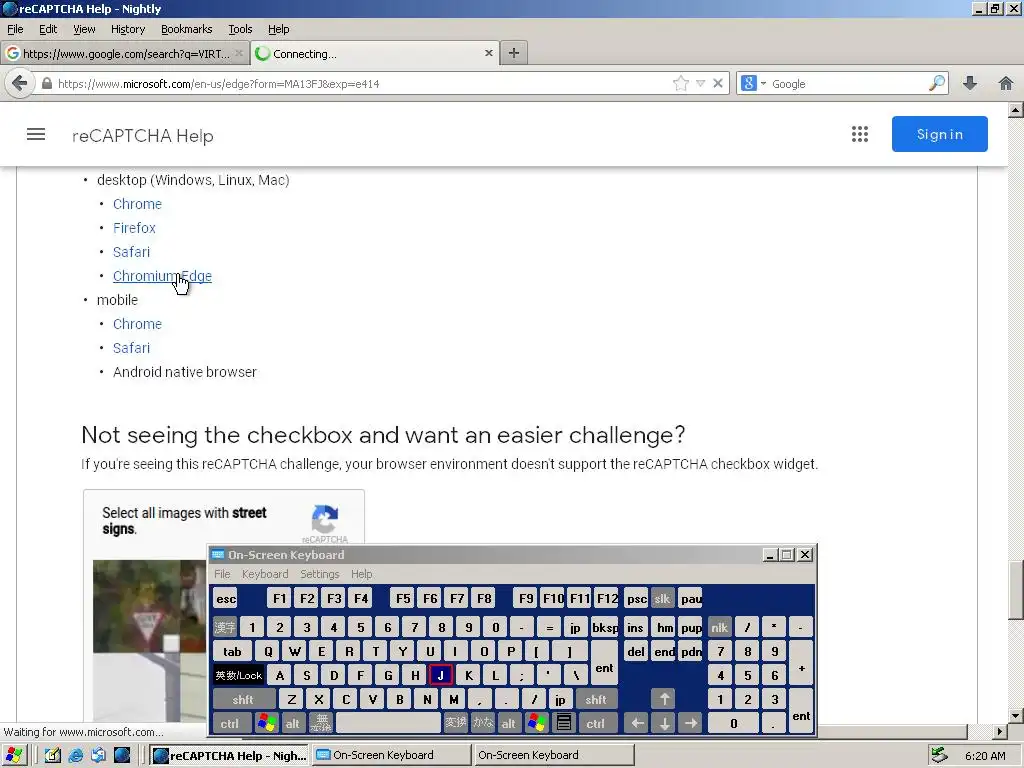This screenshot has width=1024, height=768.
Task: Open the address bar history dropdown arrow
Action: (x=700, y=84)
